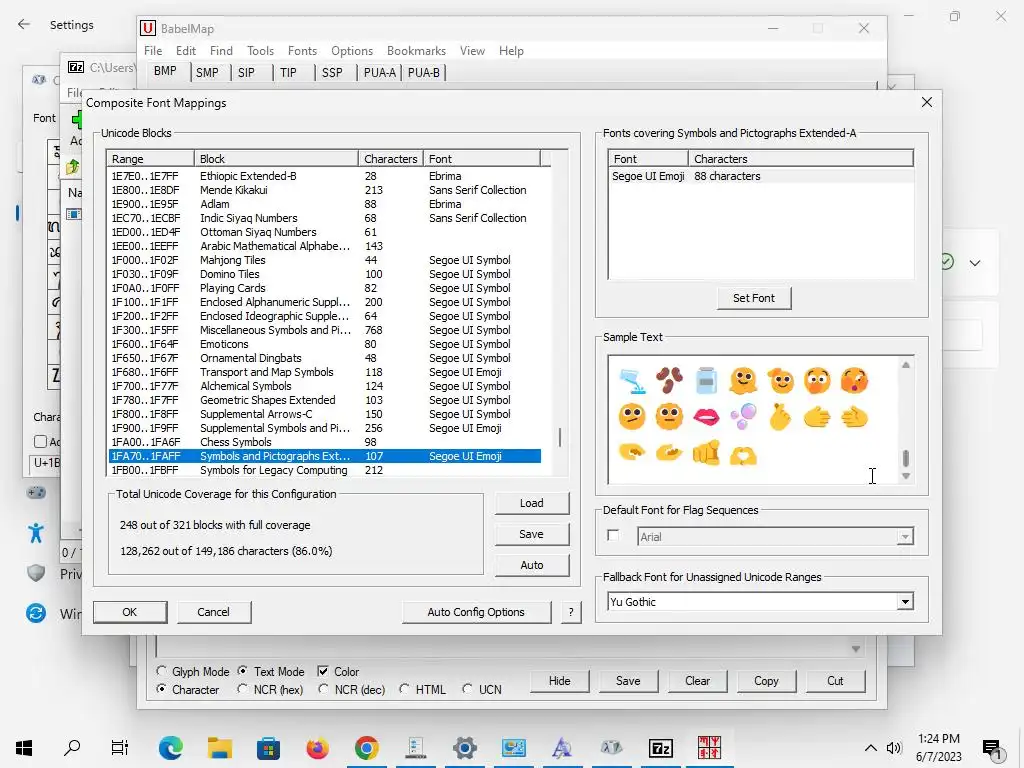
Task: Click the bubbles emoji in Sample Text
Action: [743, 417]
